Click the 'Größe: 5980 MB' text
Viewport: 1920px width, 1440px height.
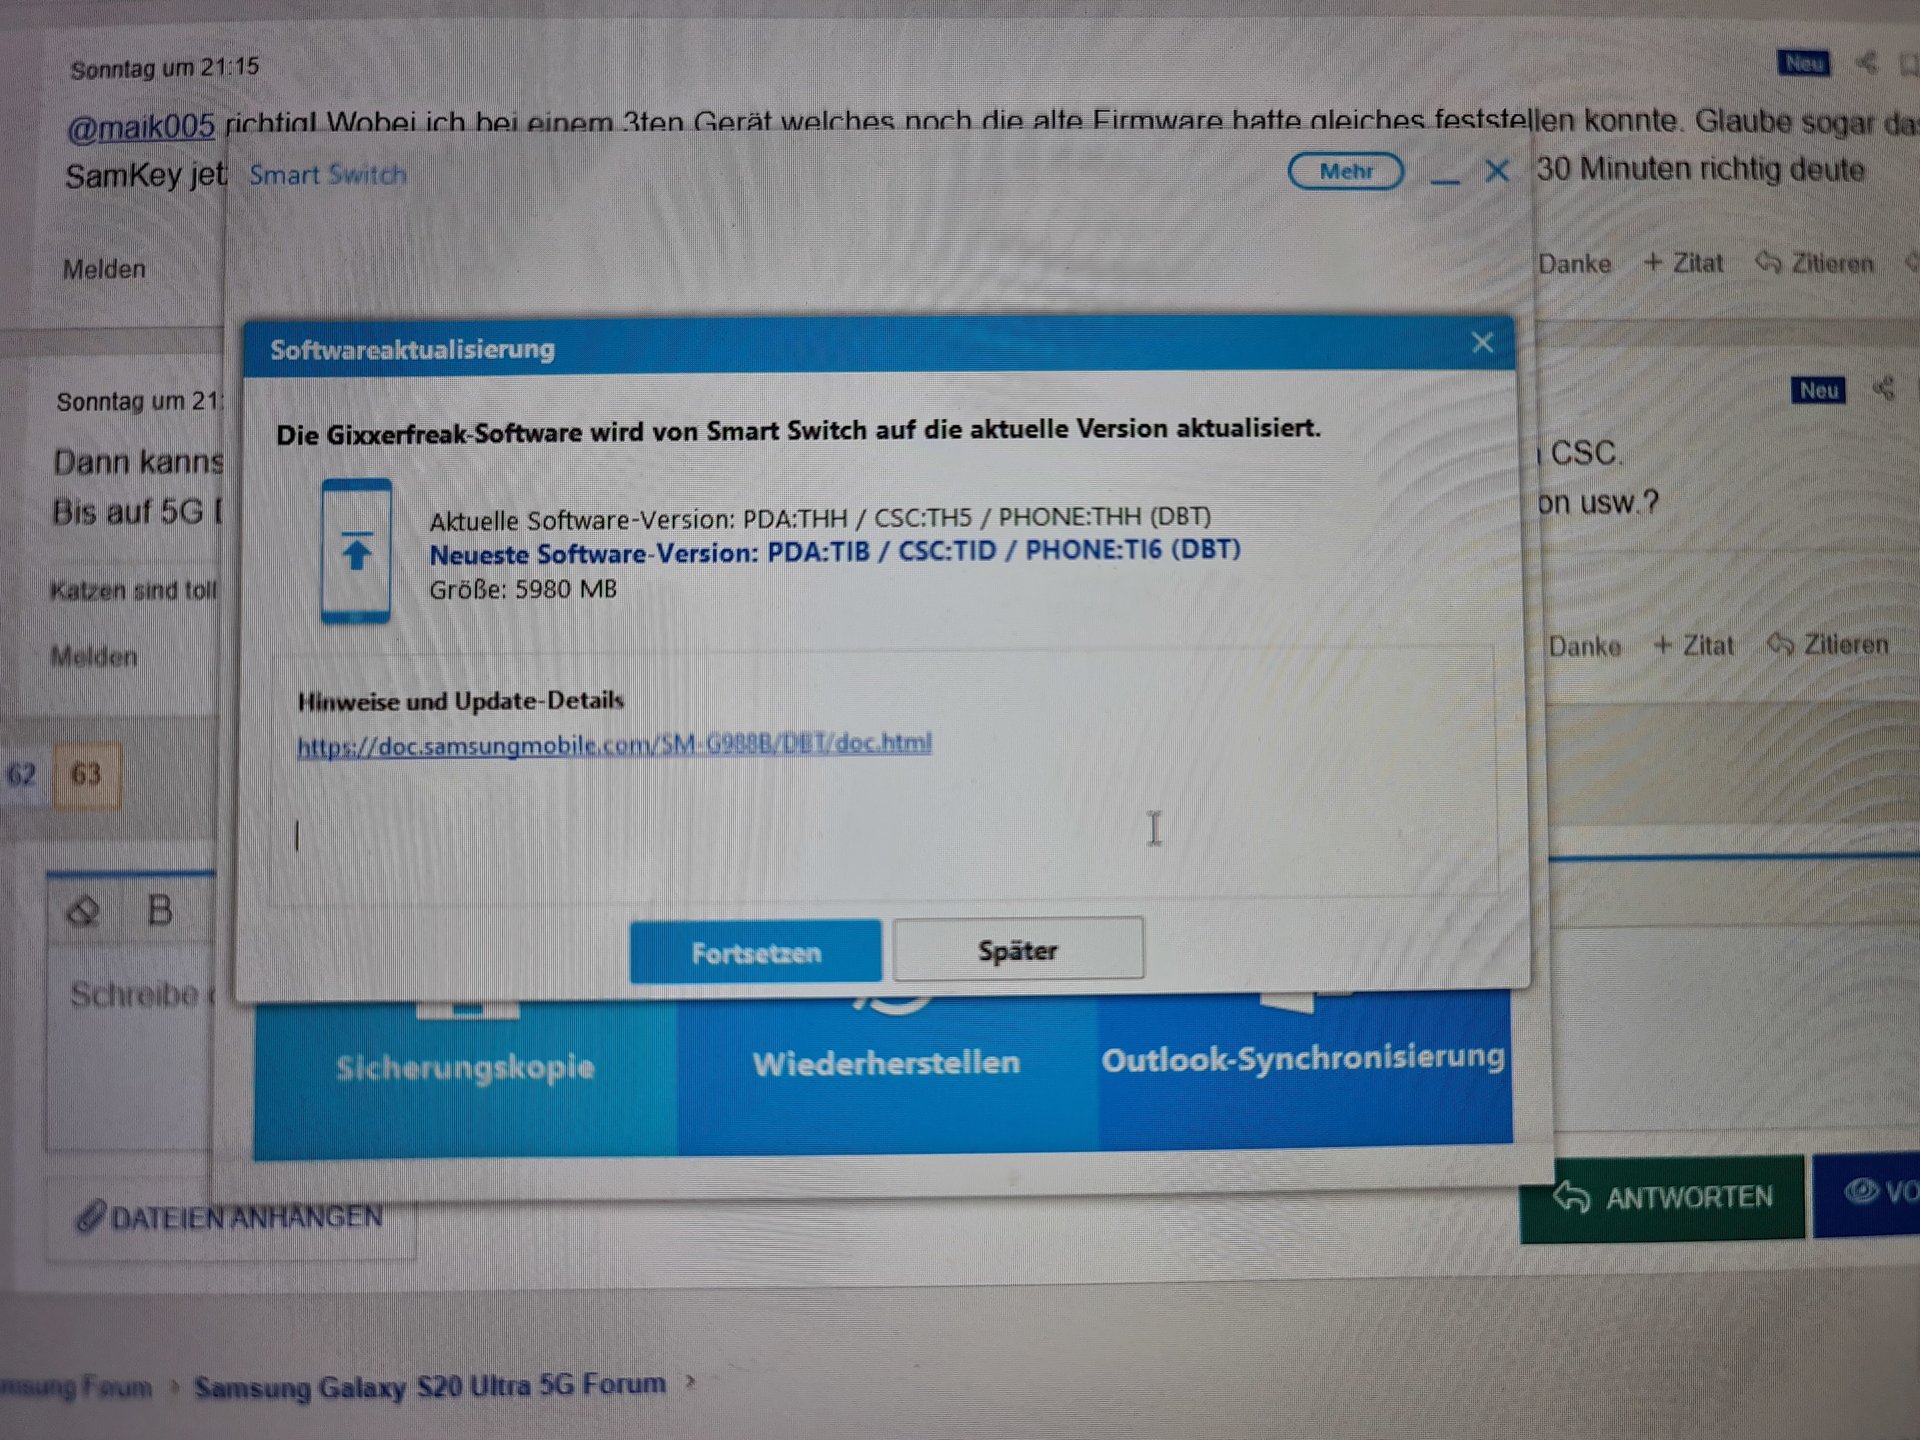tap(523, 589)
